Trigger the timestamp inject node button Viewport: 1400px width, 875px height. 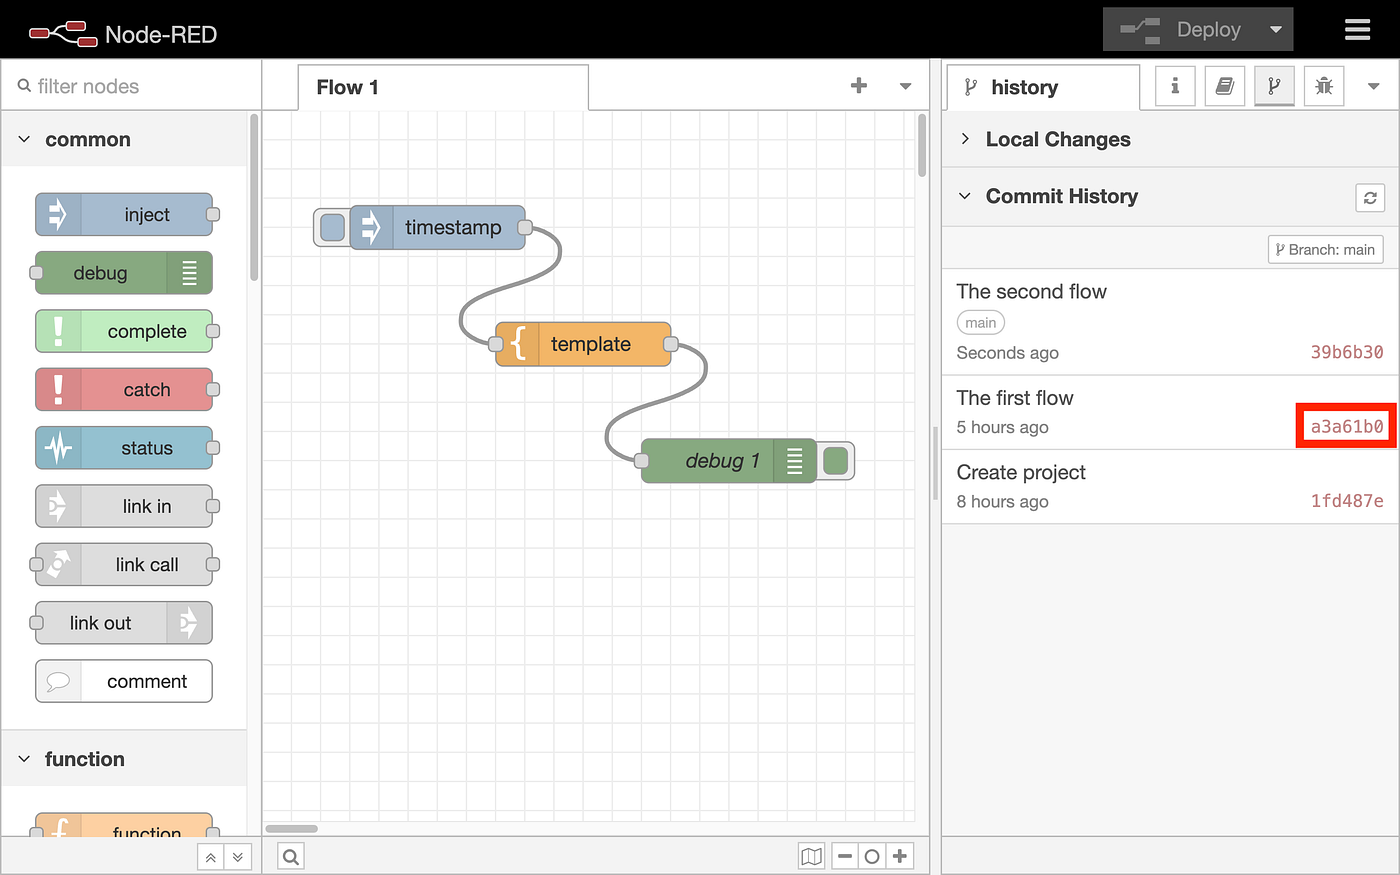[332, 228]
